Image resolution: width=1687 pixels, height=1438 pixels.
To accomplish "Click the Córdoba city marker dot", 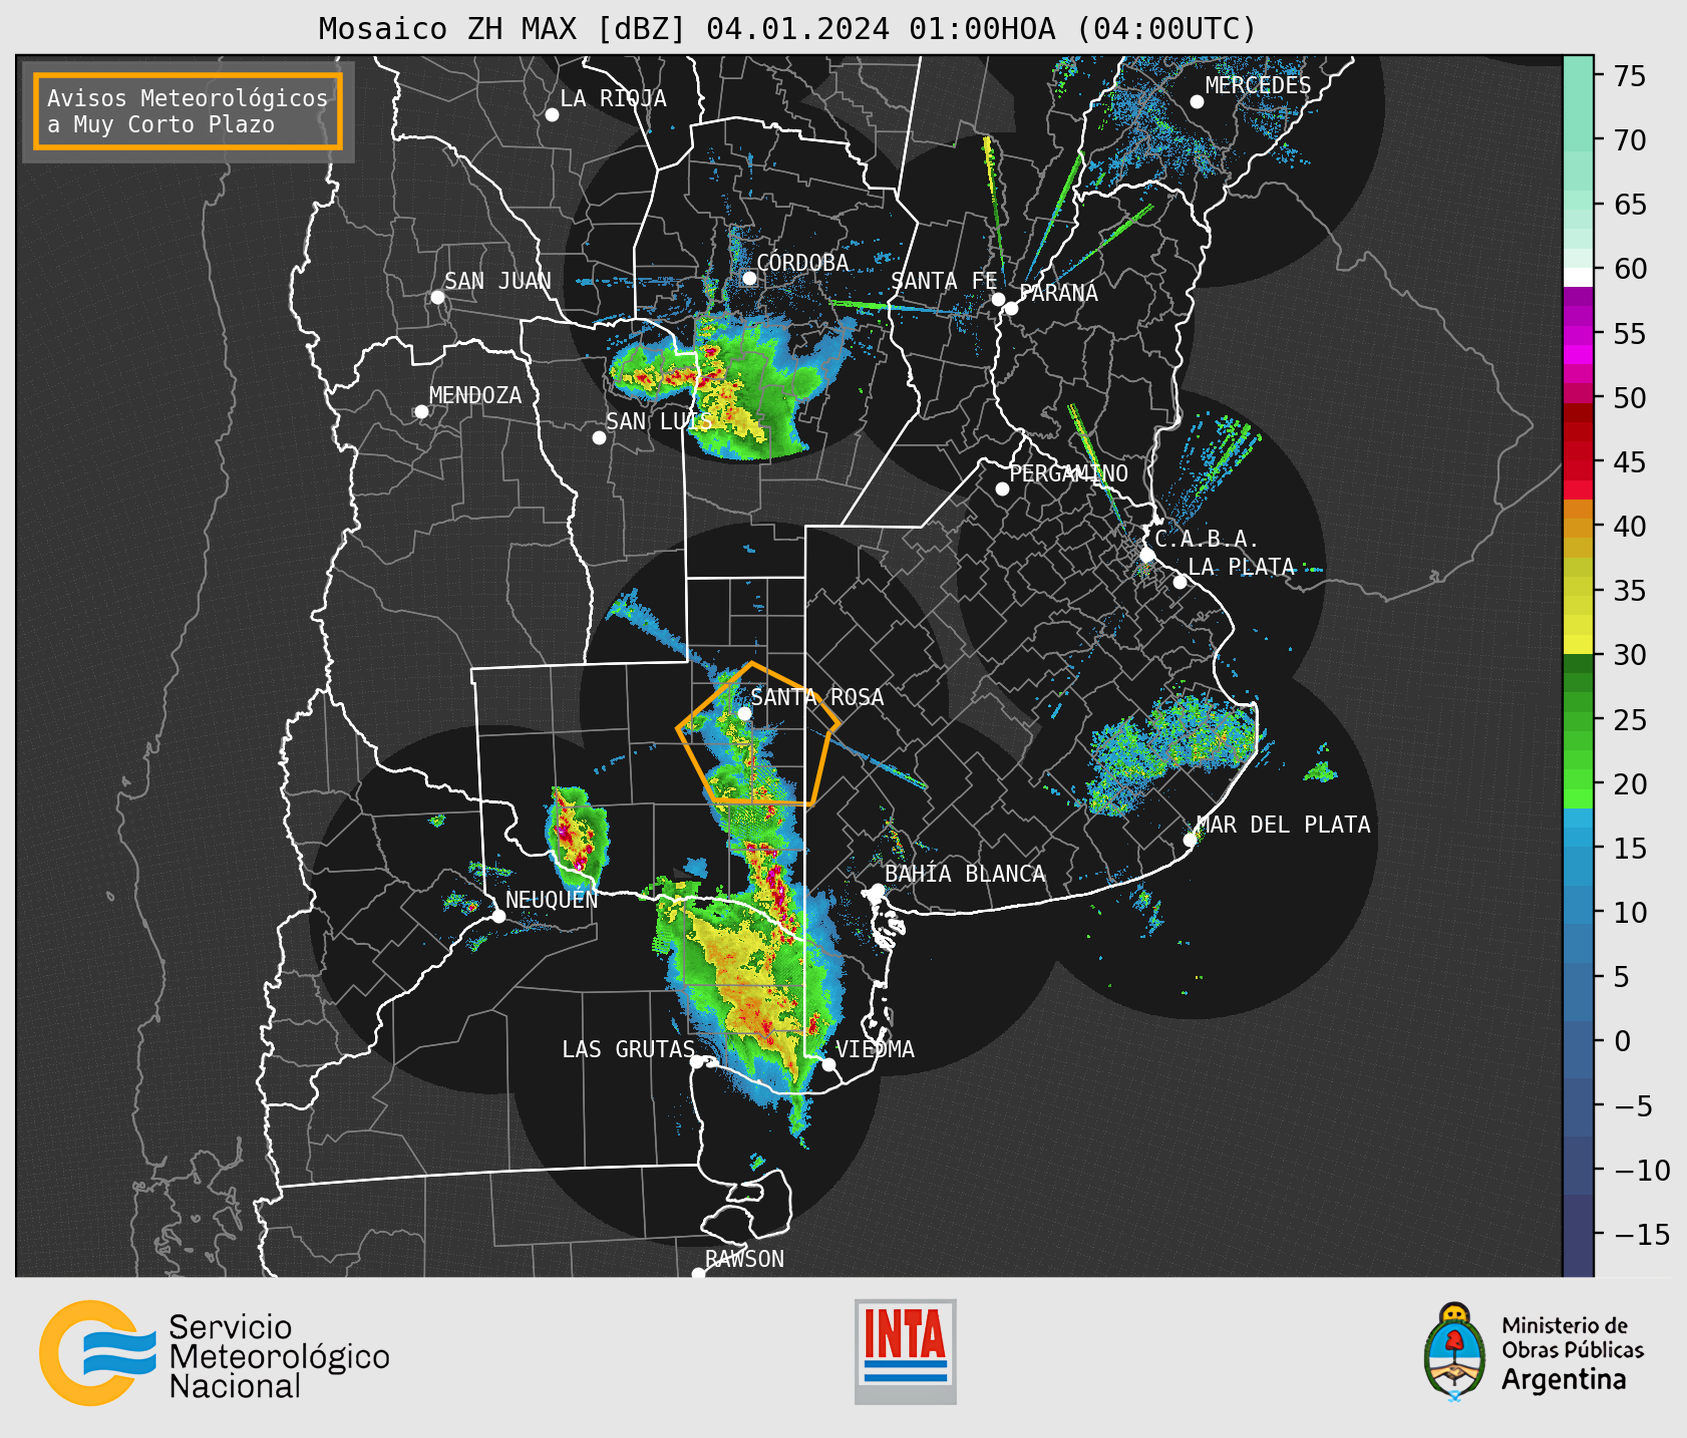I will pyautogui.click(x=749, y=278).
